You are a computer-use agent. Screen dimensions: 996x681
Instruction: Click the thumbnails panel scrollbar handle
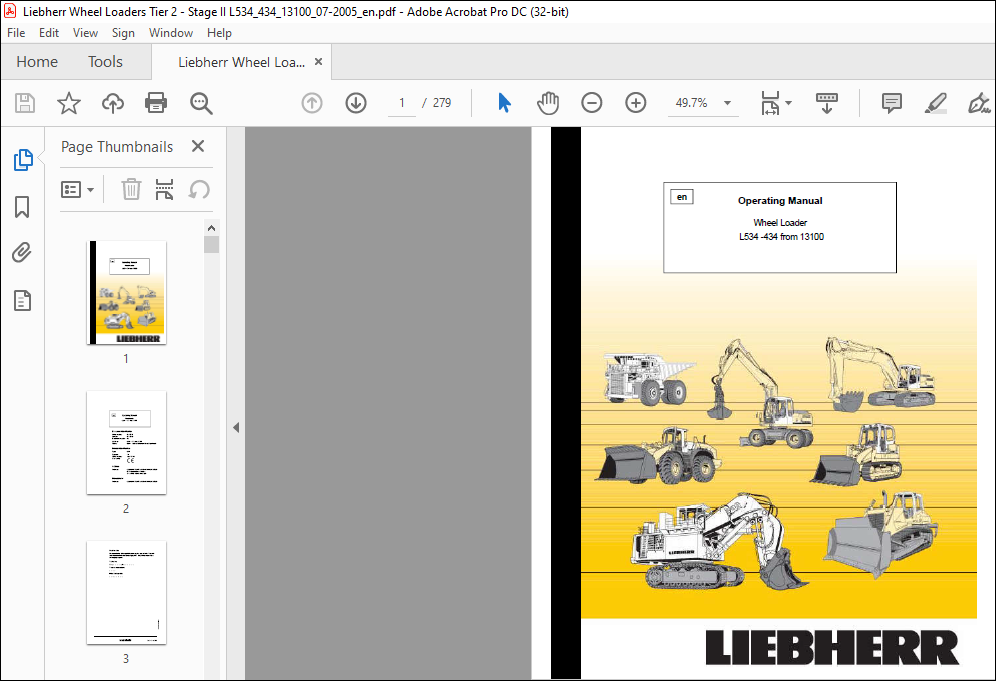(x=212, y=245)
